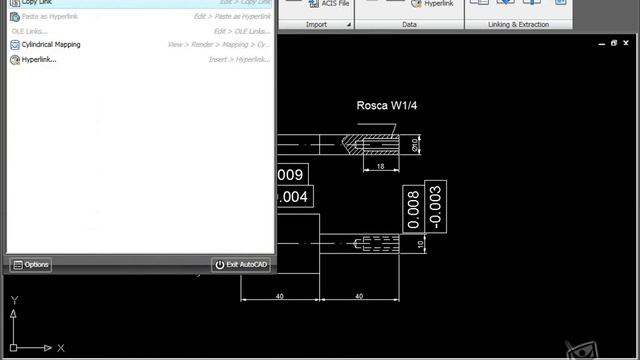
Task: Select the '.004' tolerance value
Action: 293,197
